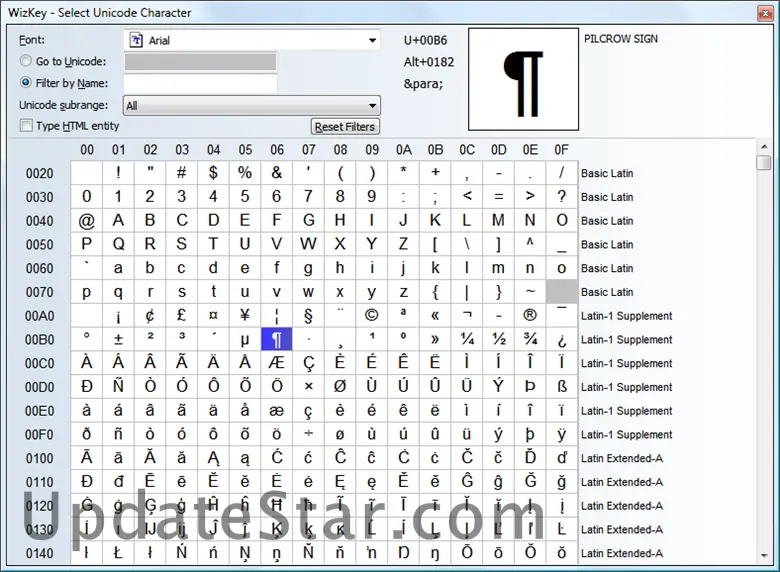Screen dimensions: 780x572
Task: Select the lowercase g in row 0060
Action: [x=308, y=268]
